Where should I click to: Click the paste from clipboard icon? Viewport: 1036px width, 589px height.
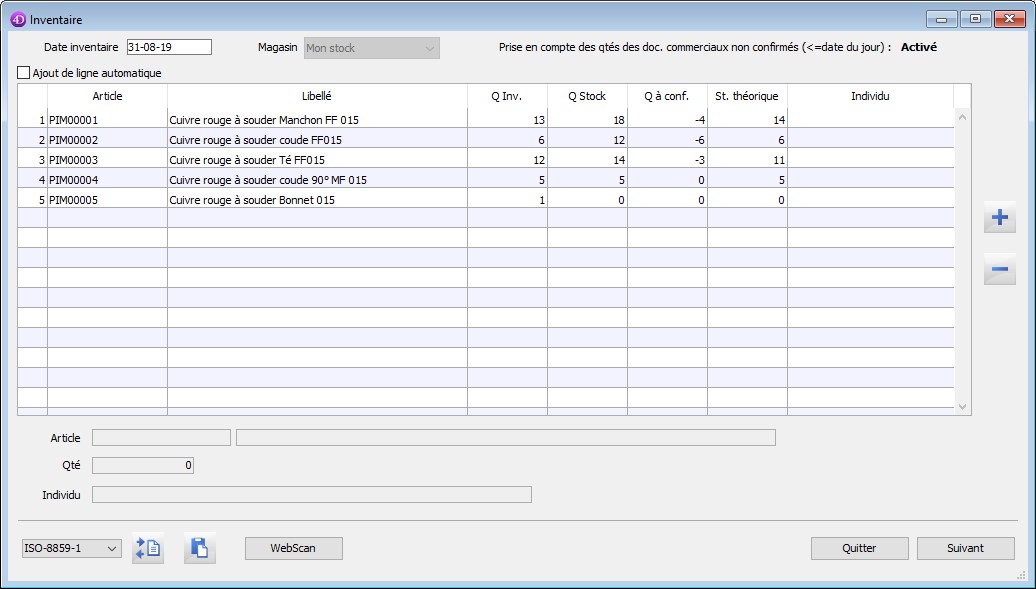pyautogui.click(x=199, y=548)
